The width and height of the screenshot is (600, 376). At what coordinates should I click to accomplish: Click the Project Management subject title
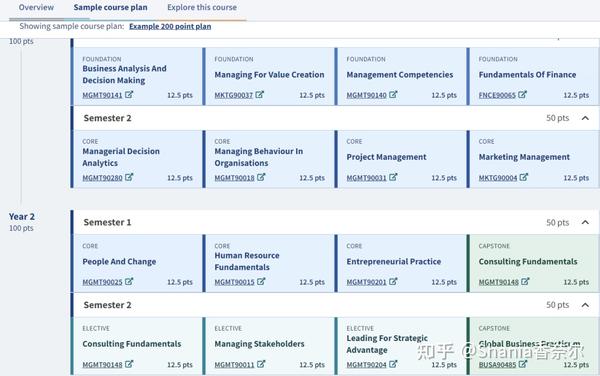pyautogui.click(x=386, y=157)
